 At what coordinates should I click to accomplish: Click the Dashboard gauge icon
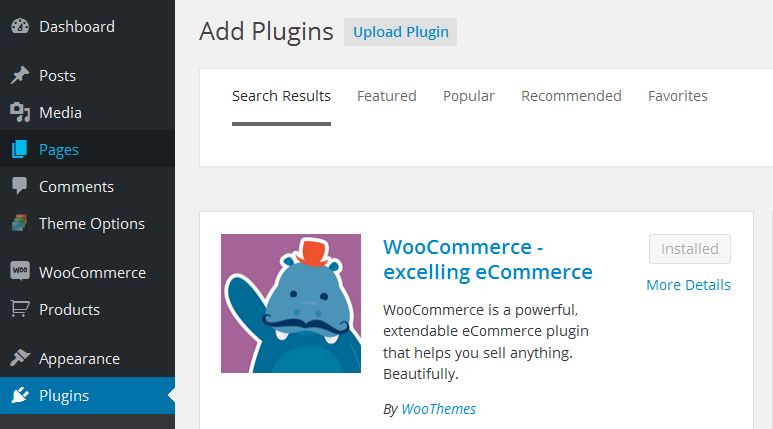19,27
